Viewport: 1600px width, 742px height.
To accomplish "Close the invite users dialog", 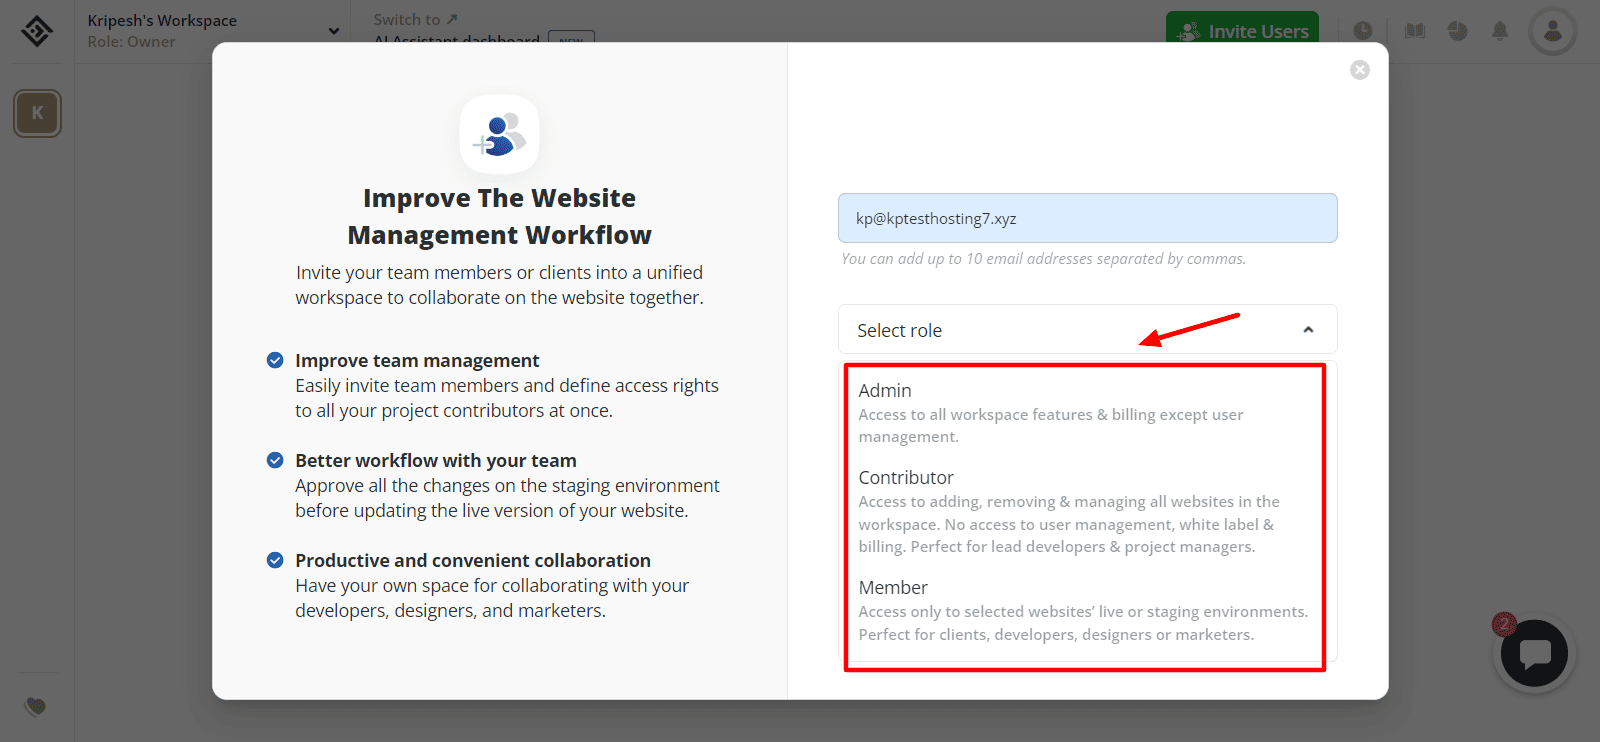I will coord(1360,70).
